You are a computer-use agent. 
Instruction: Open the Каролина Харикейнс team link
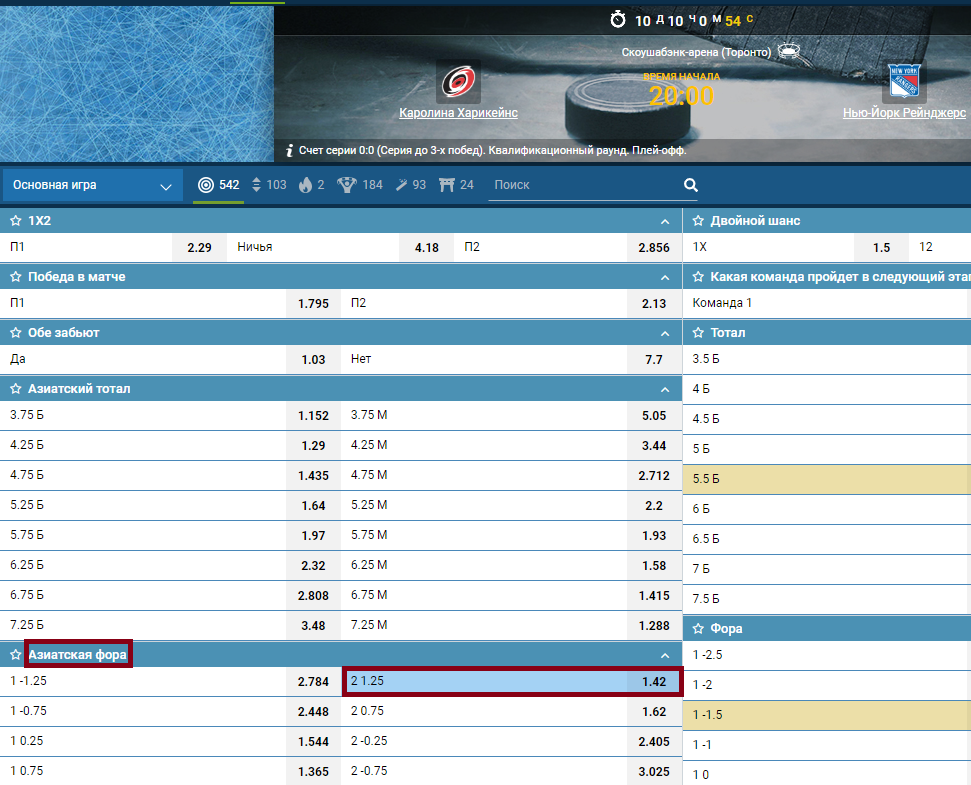[458, 113]
